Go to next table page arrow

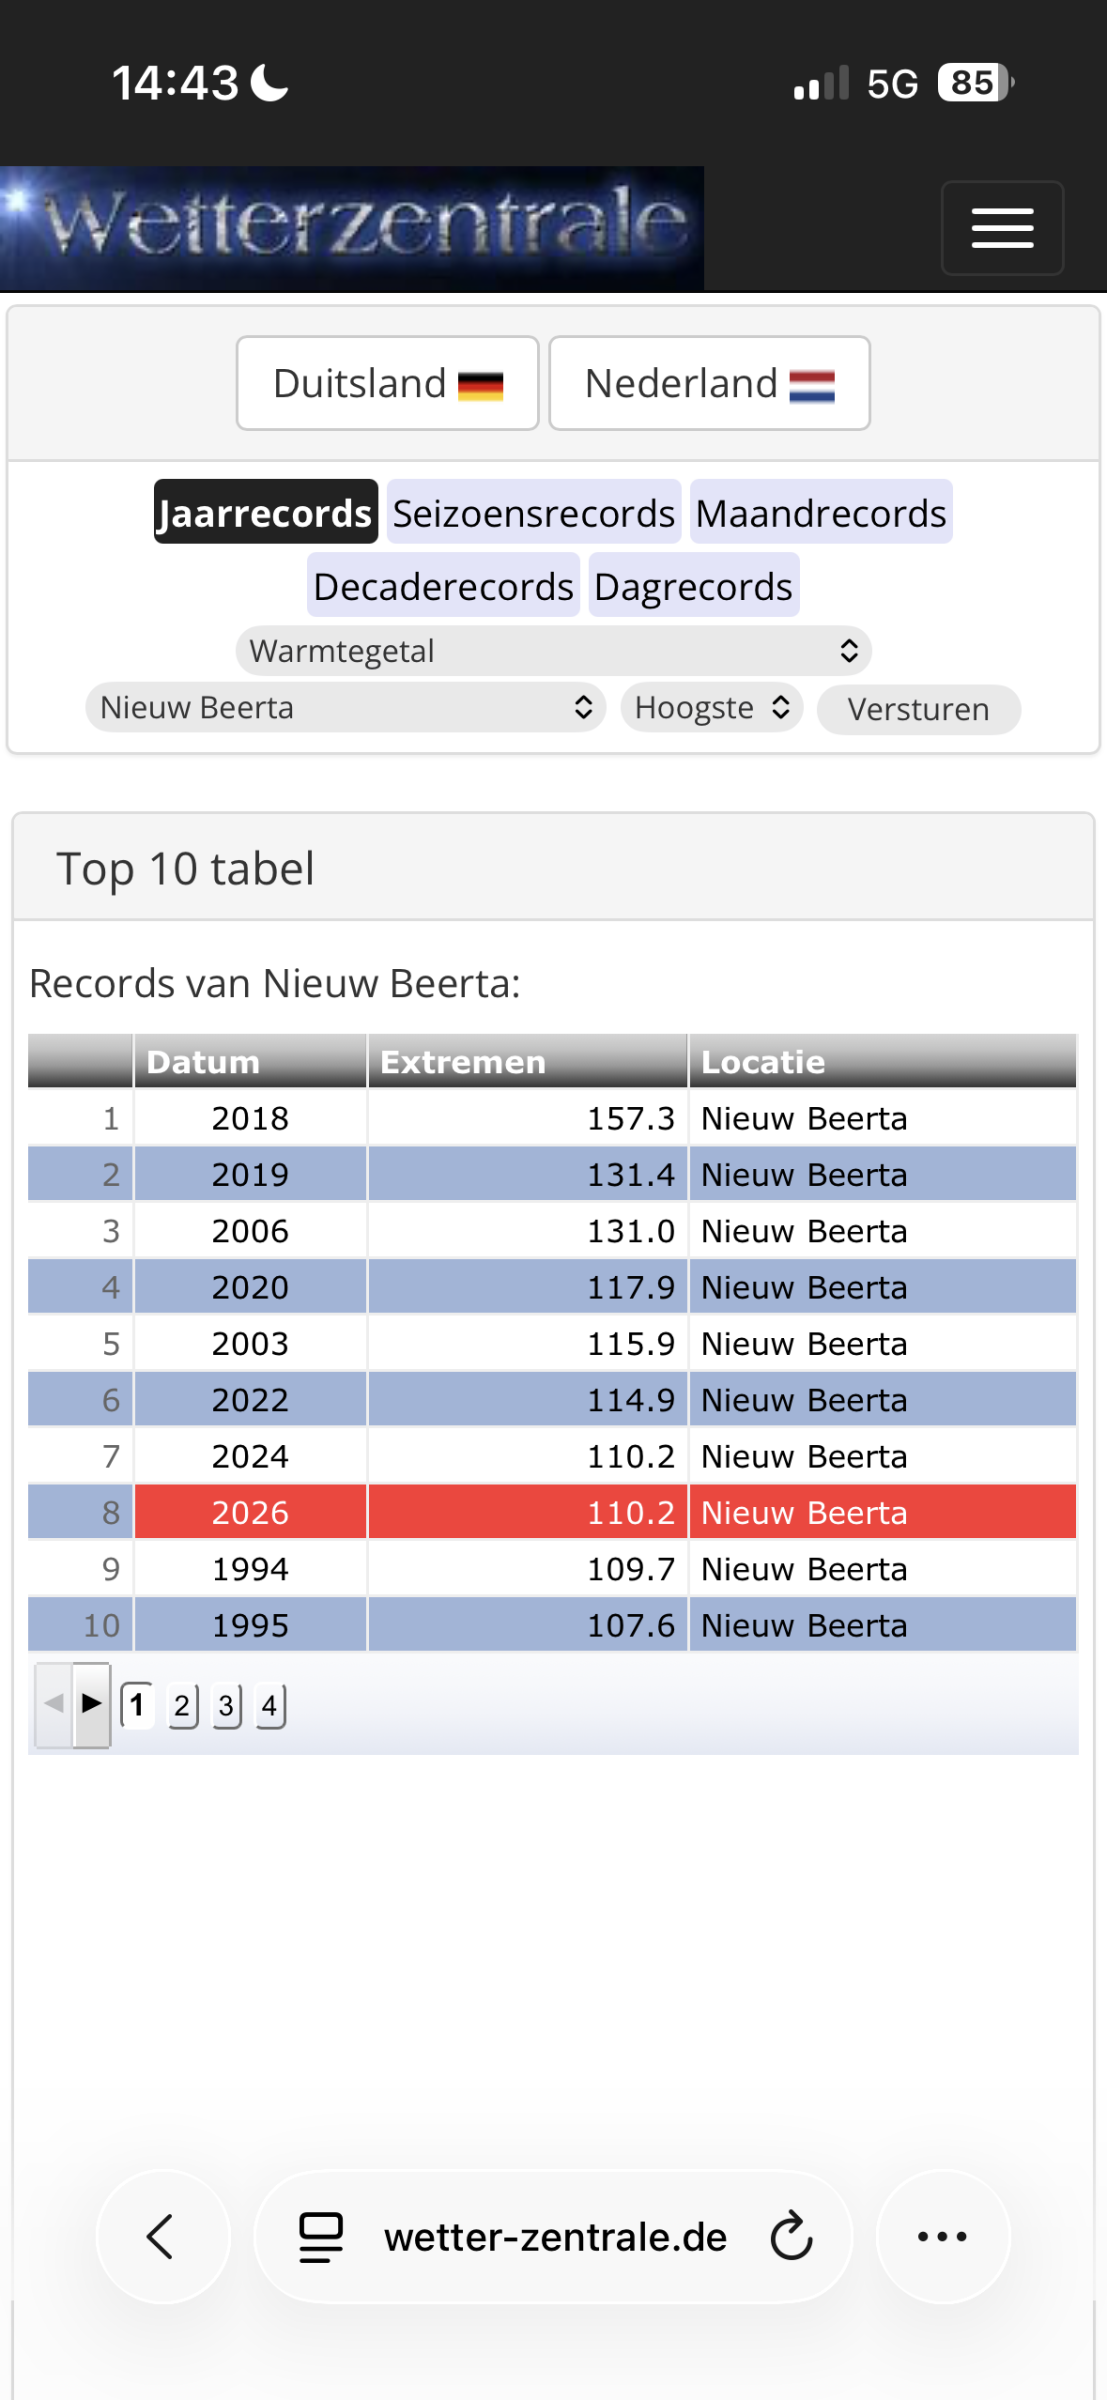point(92,1704)
